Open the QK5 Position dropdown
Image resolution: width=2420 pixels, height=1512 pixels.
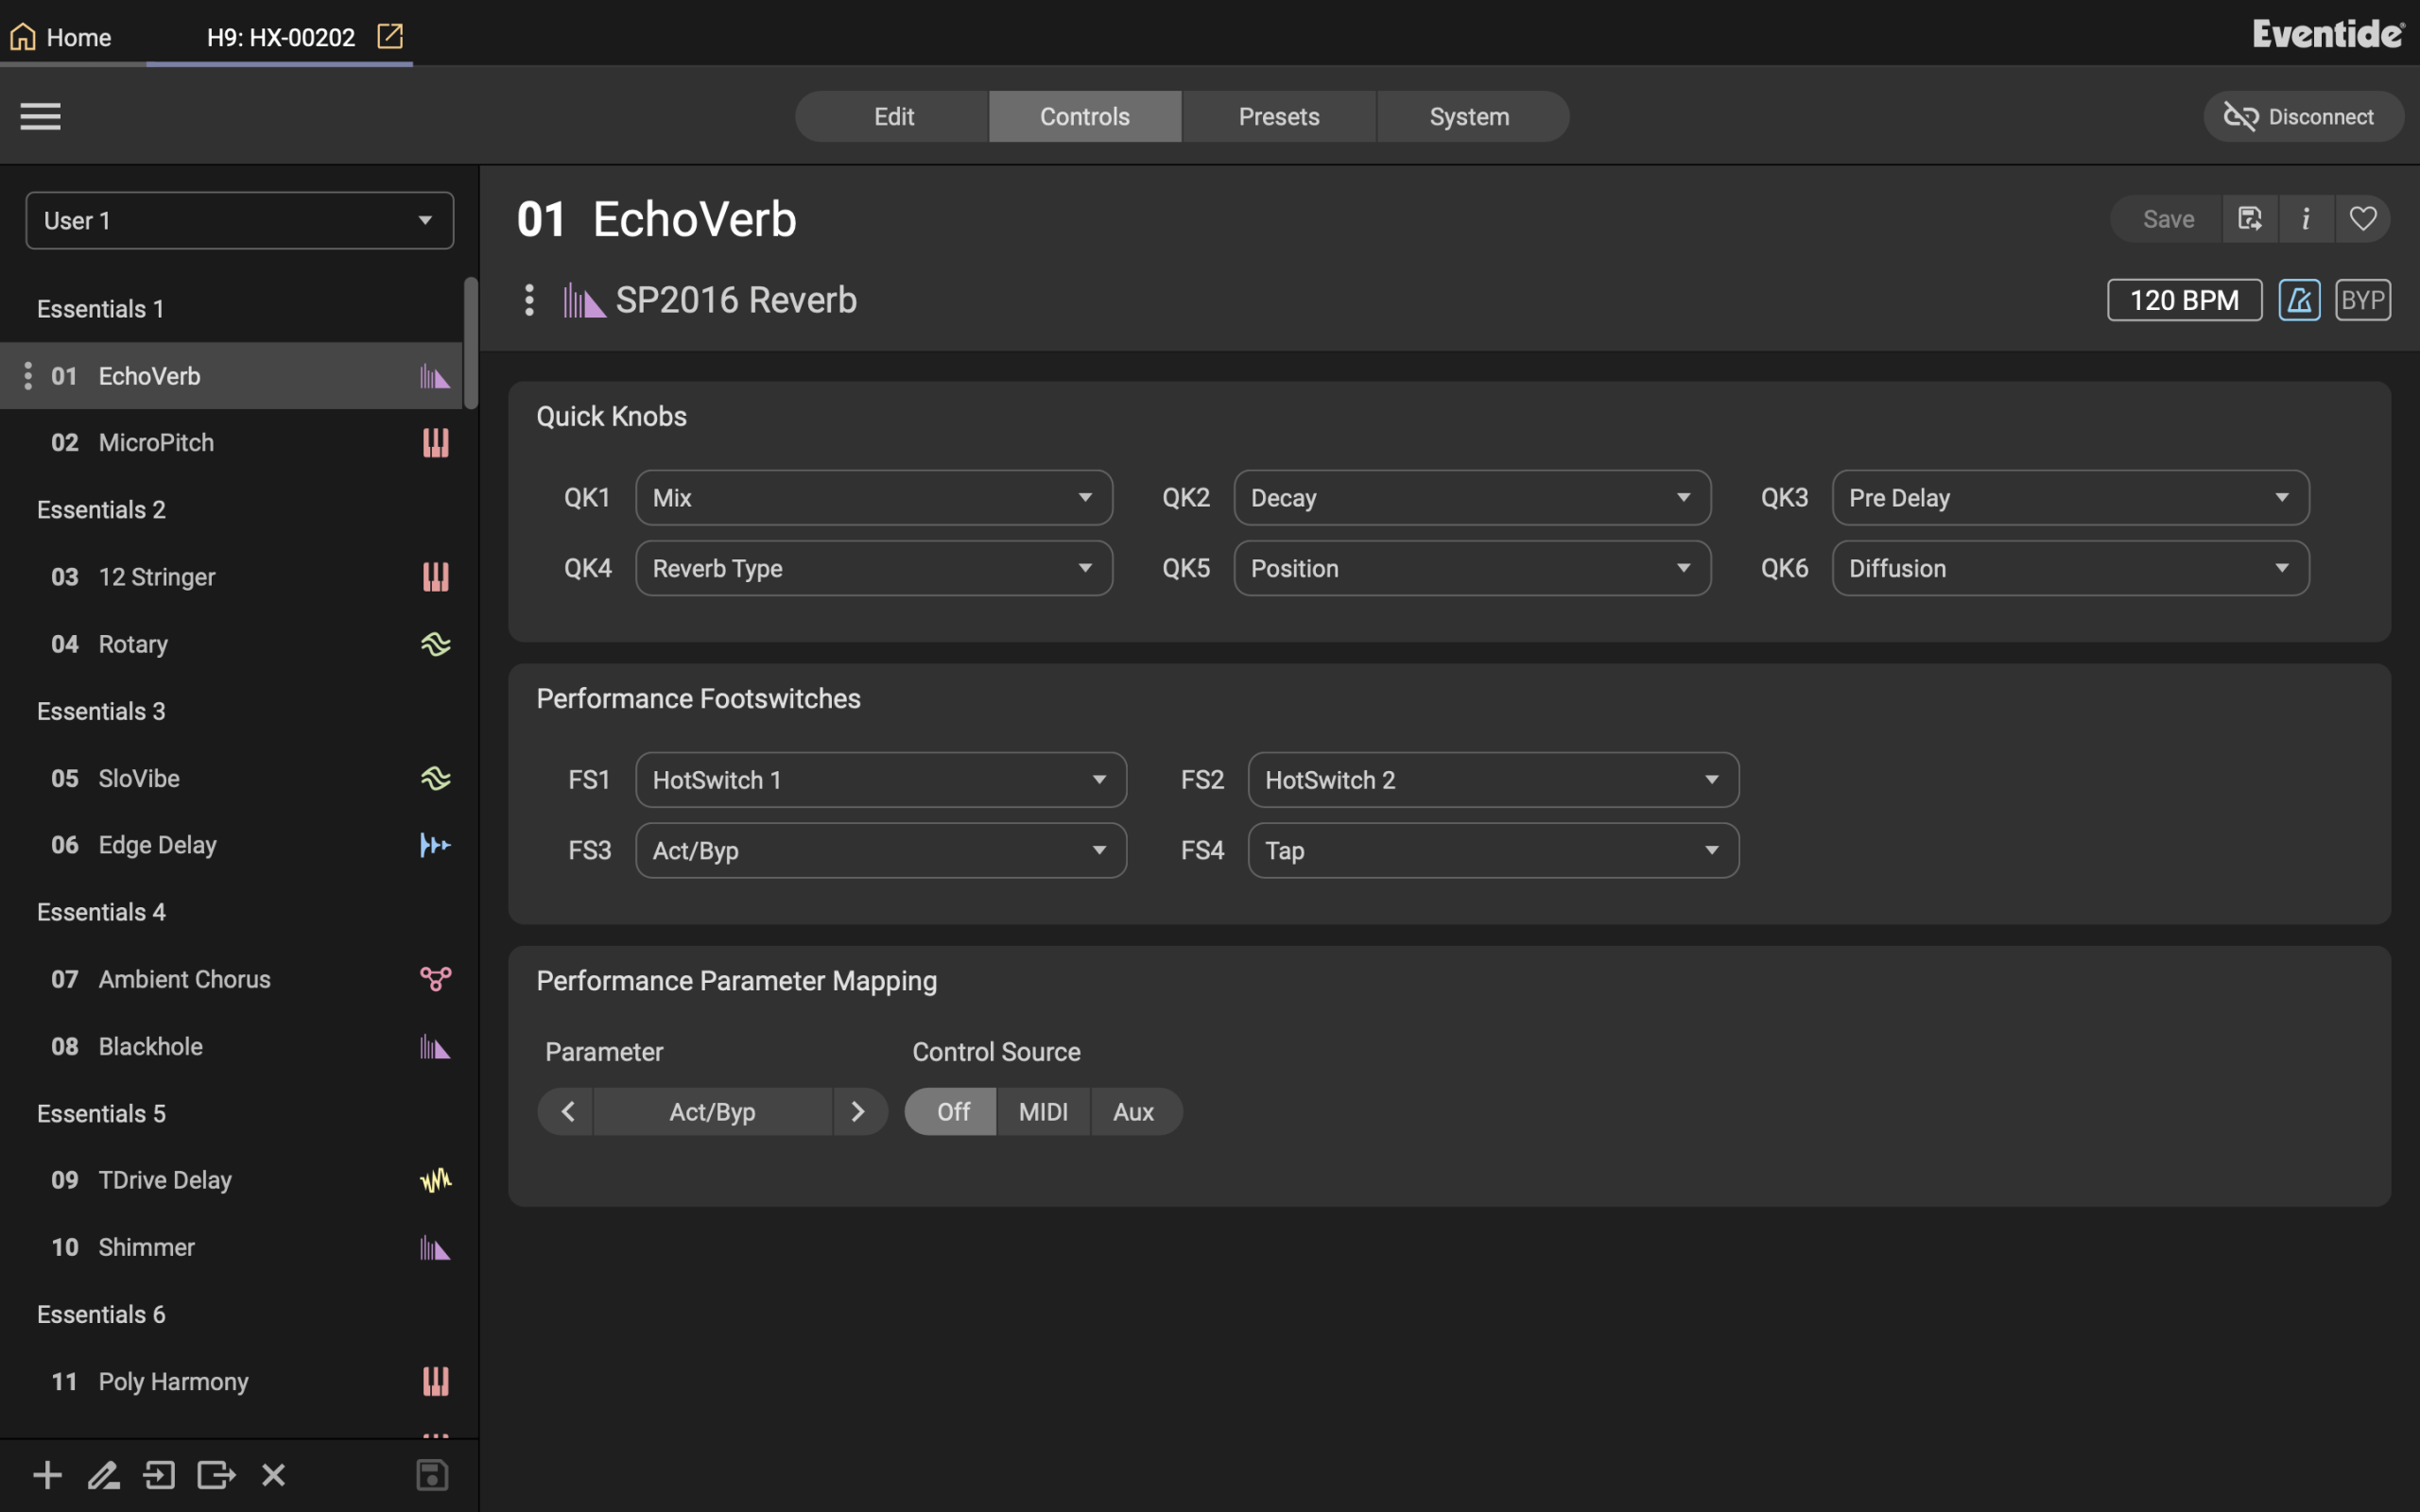(1472, 568)
